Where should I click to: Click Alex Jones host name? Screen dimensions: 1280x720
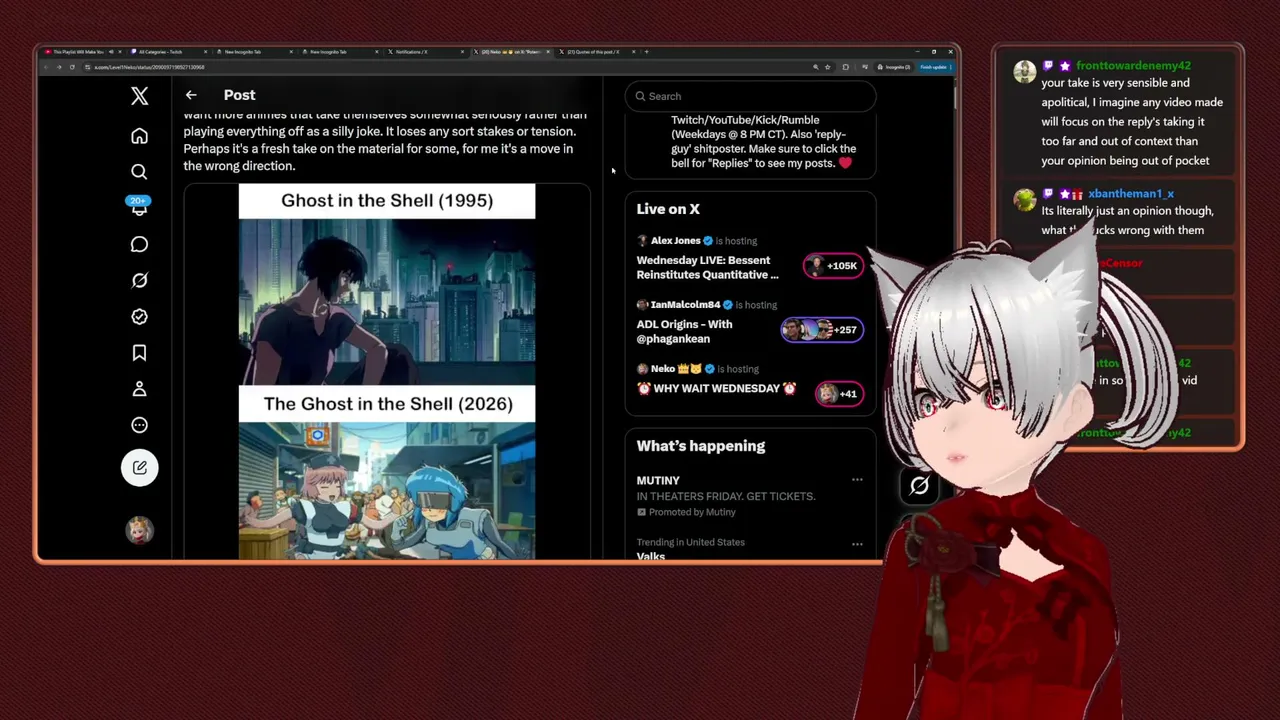(x=676, y=241)
